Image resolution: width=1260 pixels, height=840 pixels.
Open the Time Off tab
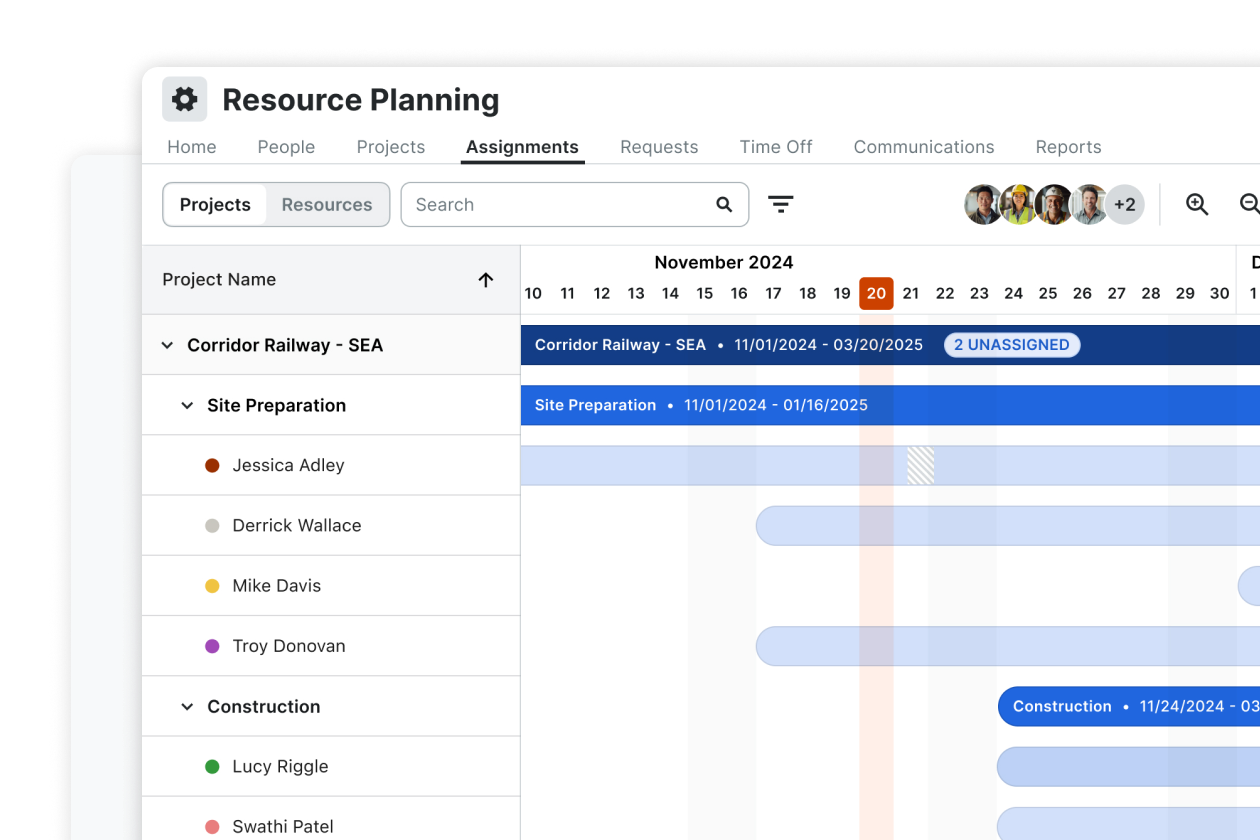point(776,147)
